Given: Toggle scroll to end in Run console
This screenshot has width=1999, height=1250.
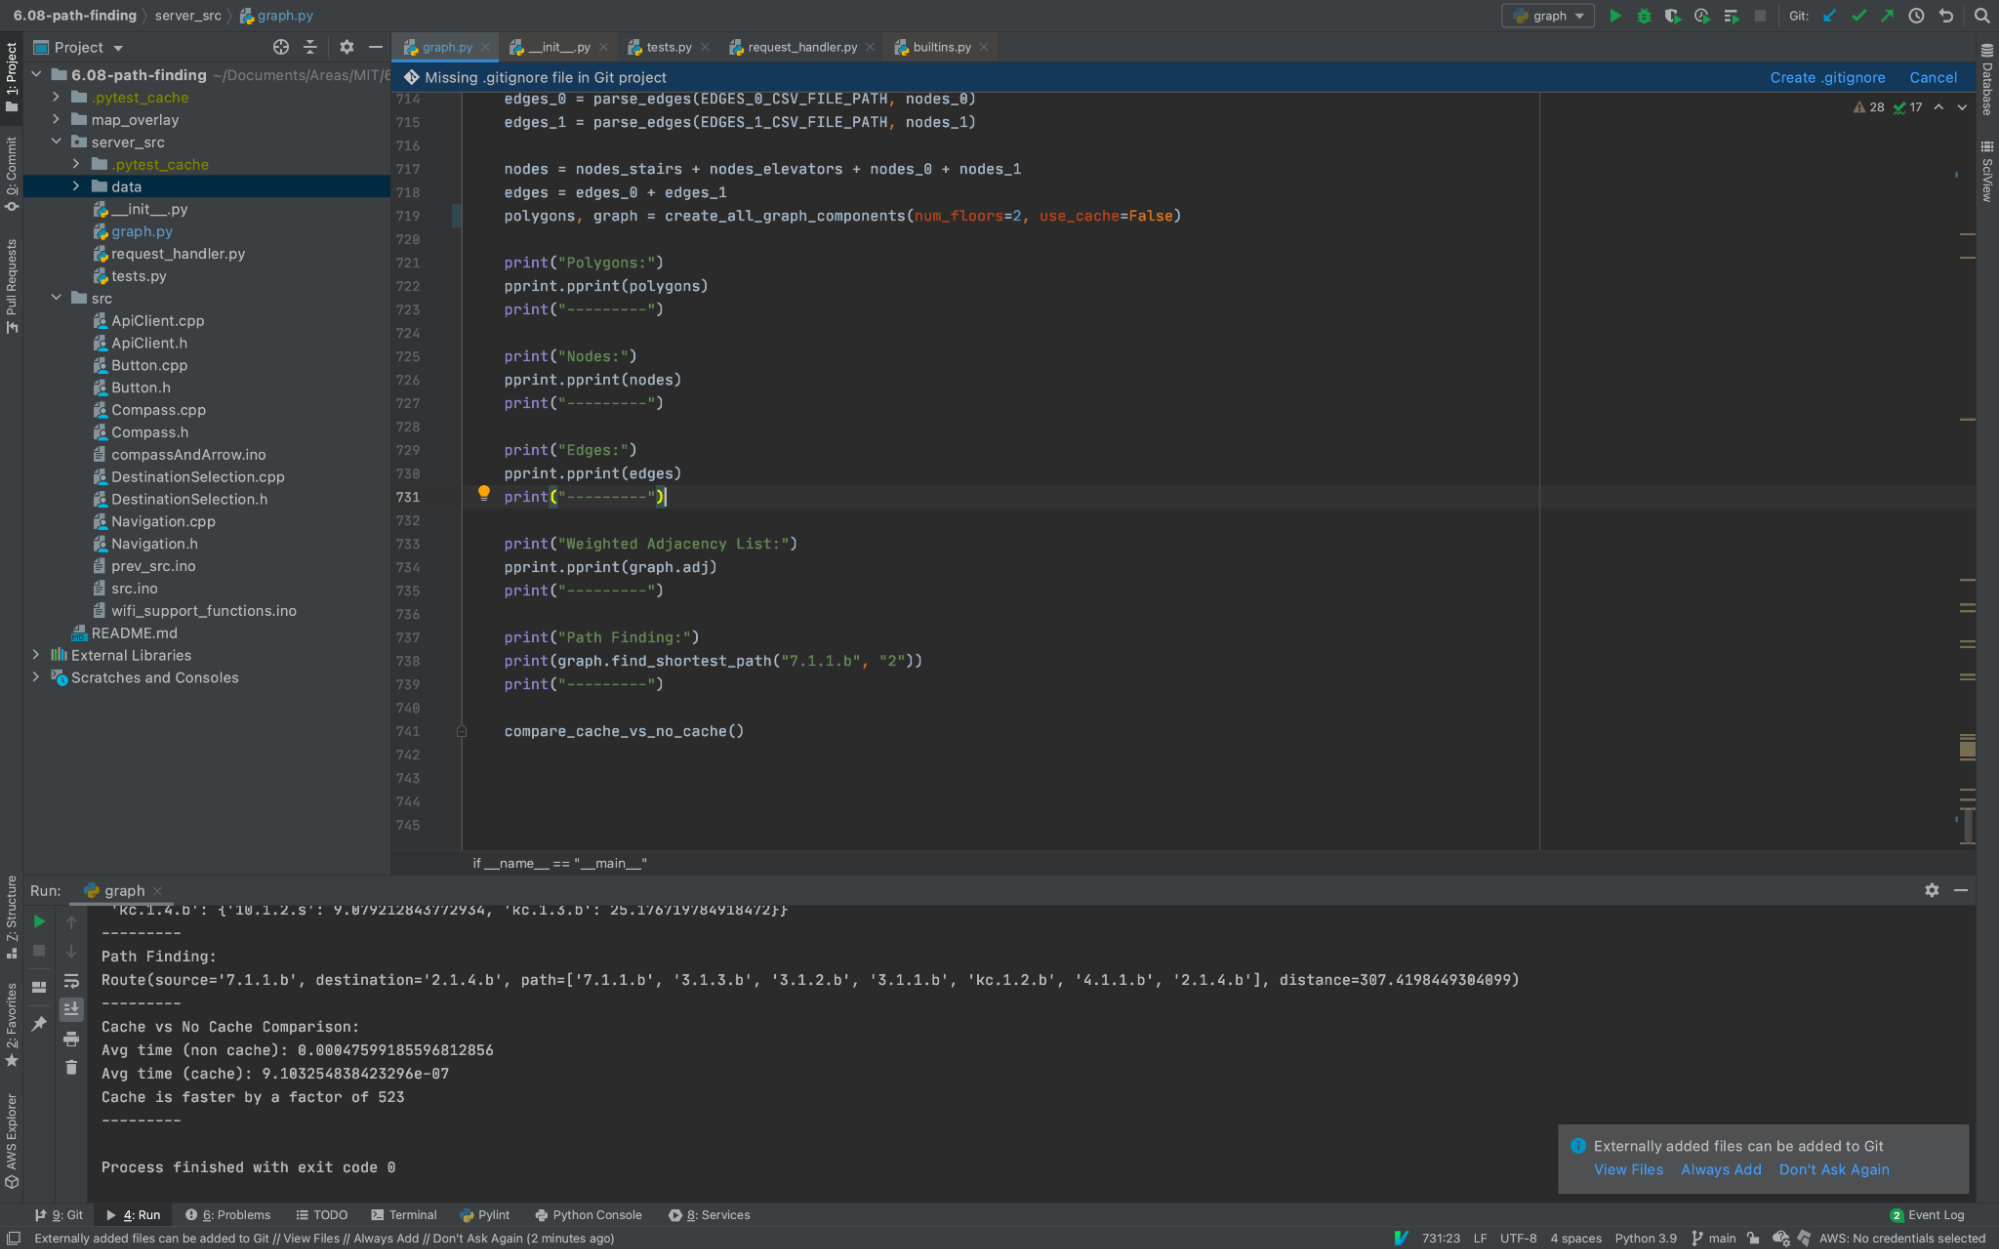Looking at the screenshot, I should [x=71, y=1009].
